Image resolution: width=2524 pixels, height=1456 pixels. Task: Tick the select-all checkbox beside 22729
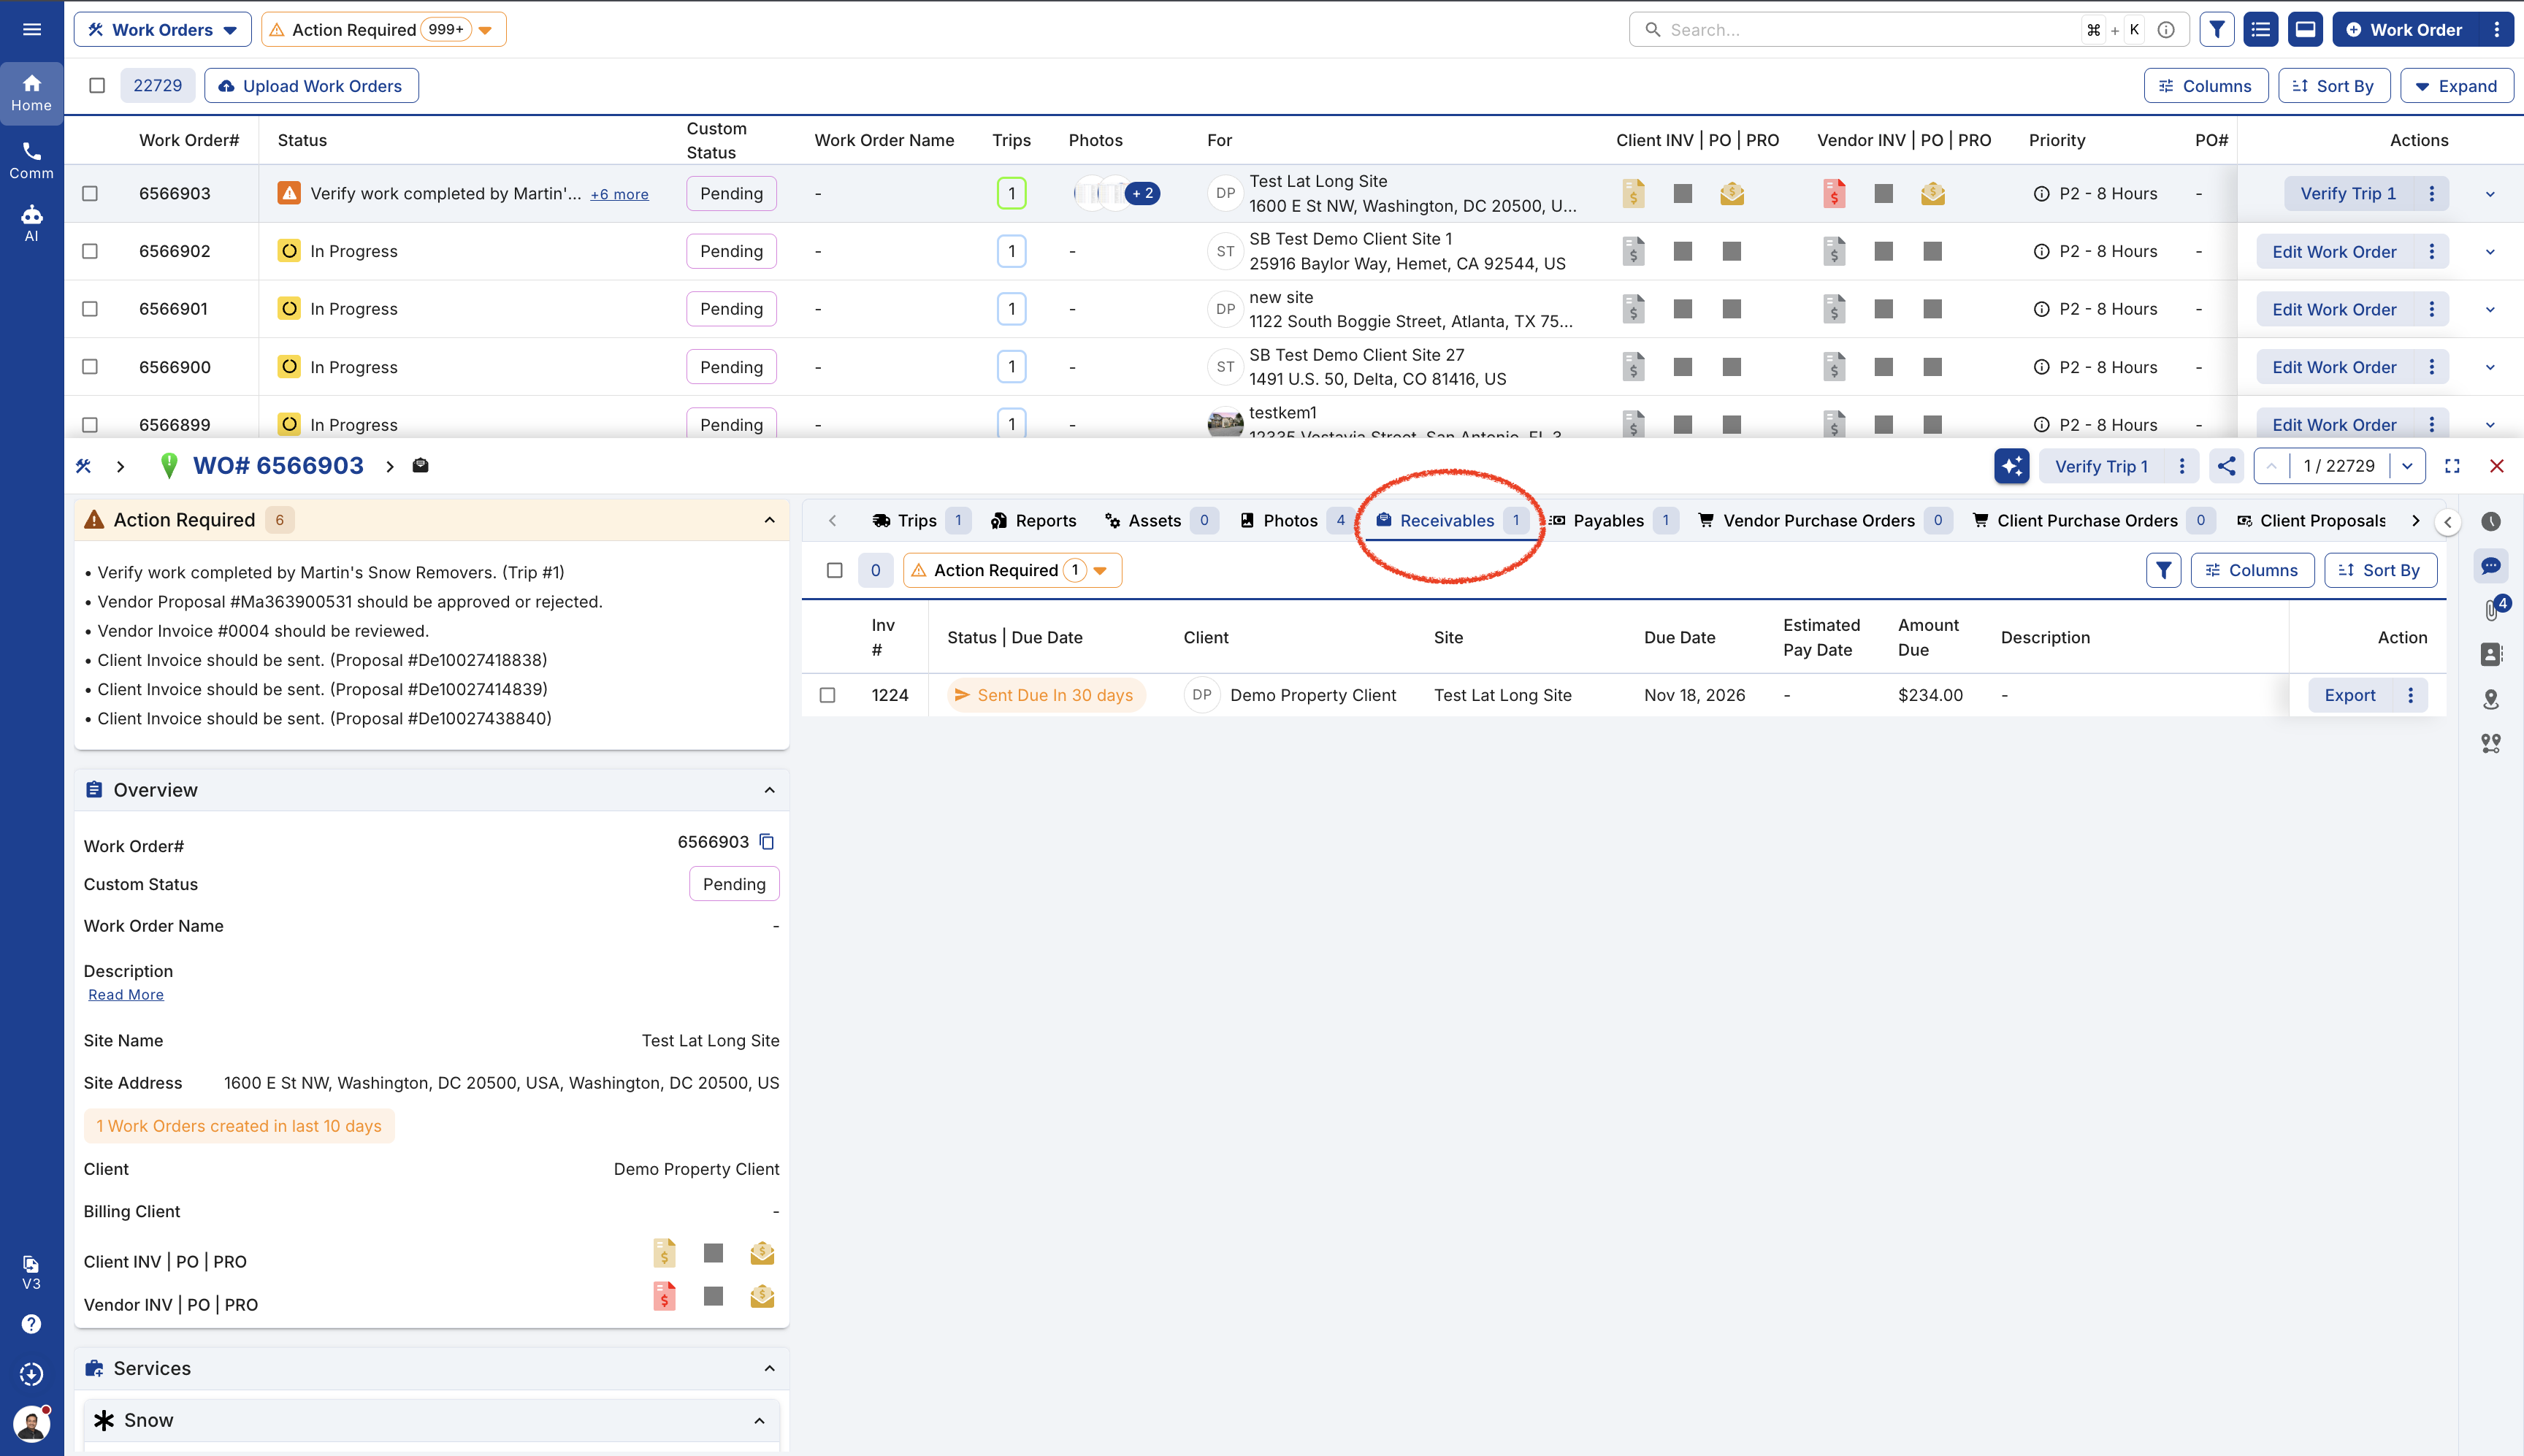(97, 86)
